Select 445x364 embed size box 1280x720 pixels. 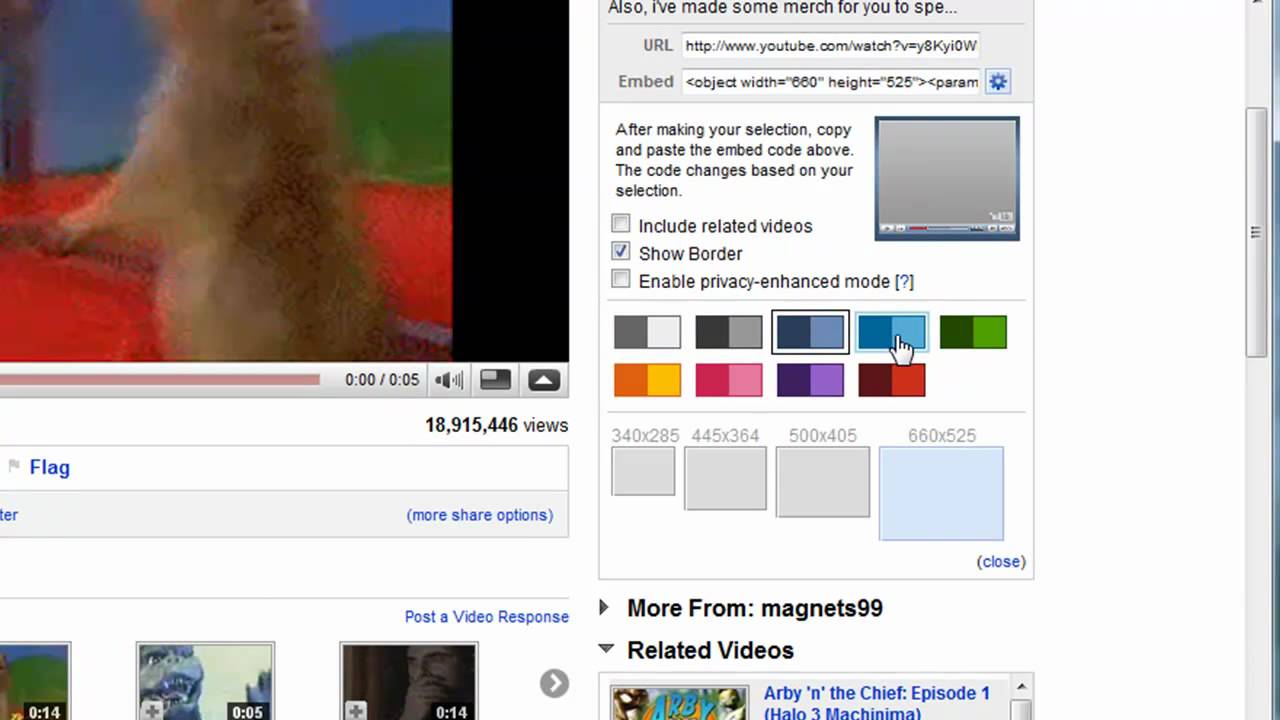pos(726,478)
